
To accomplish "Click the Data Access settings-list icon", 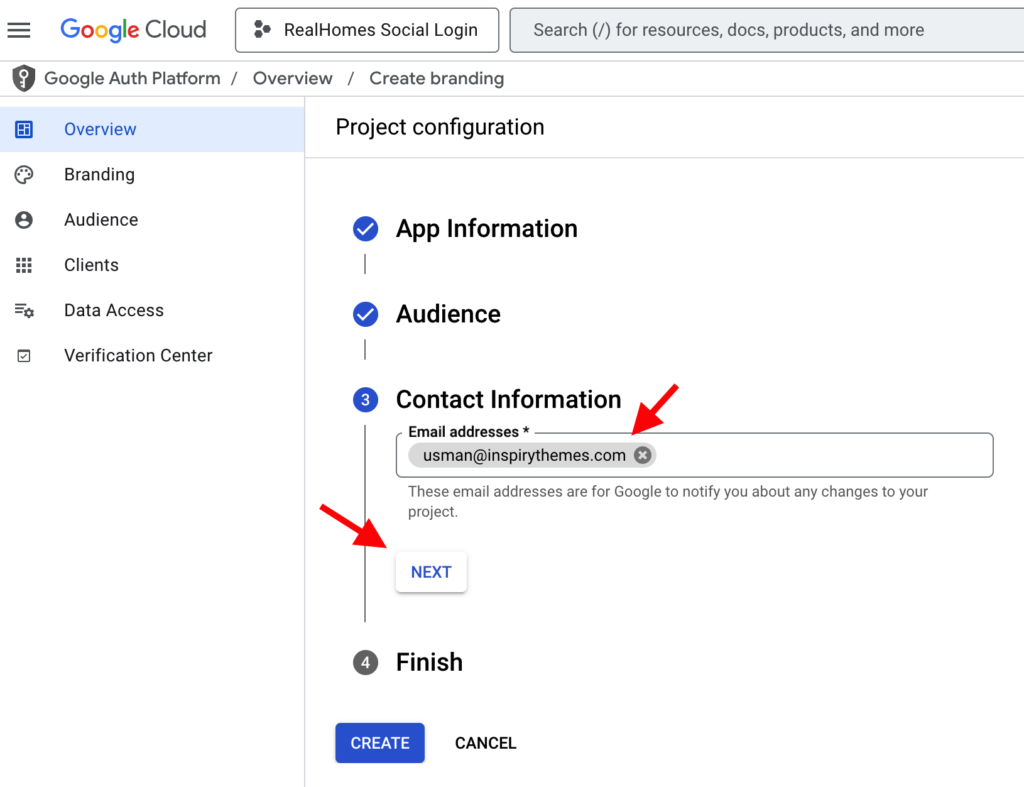I will 24,310.
